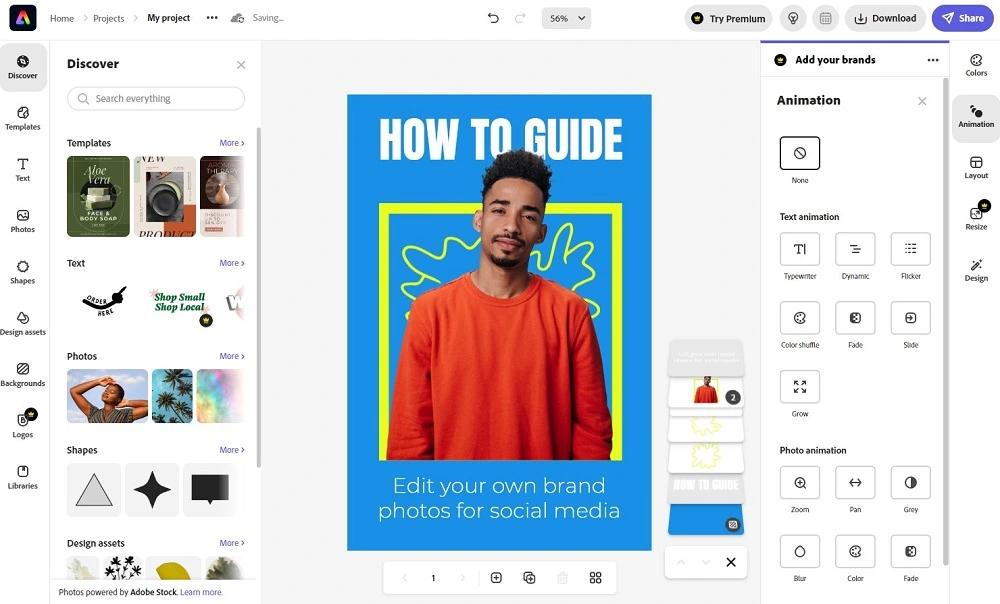Apply the Color shuffle animation
1000x604 pixels.
point(799,316)
